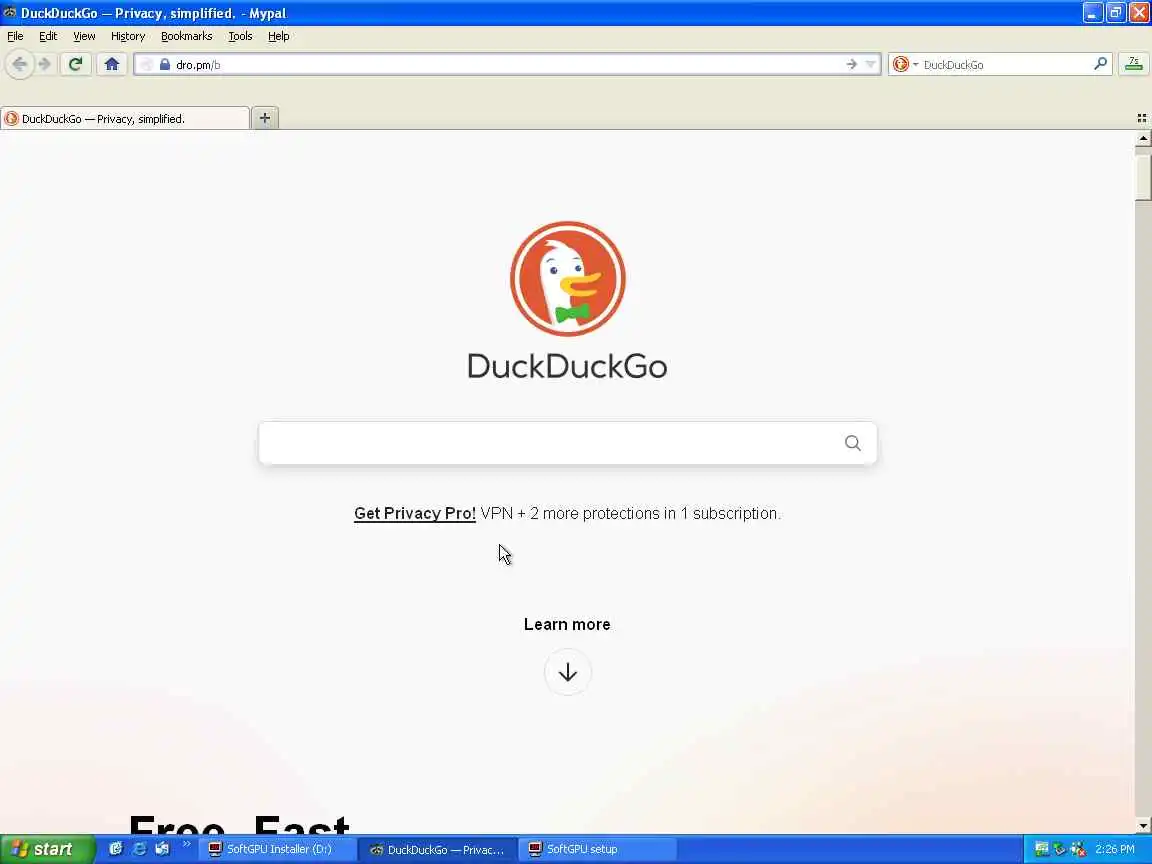Click DuckDuckGo — Privac... taskbar button
Image resolution: width=1152 pixels, height=864 pixels.
tap(436, 849)
